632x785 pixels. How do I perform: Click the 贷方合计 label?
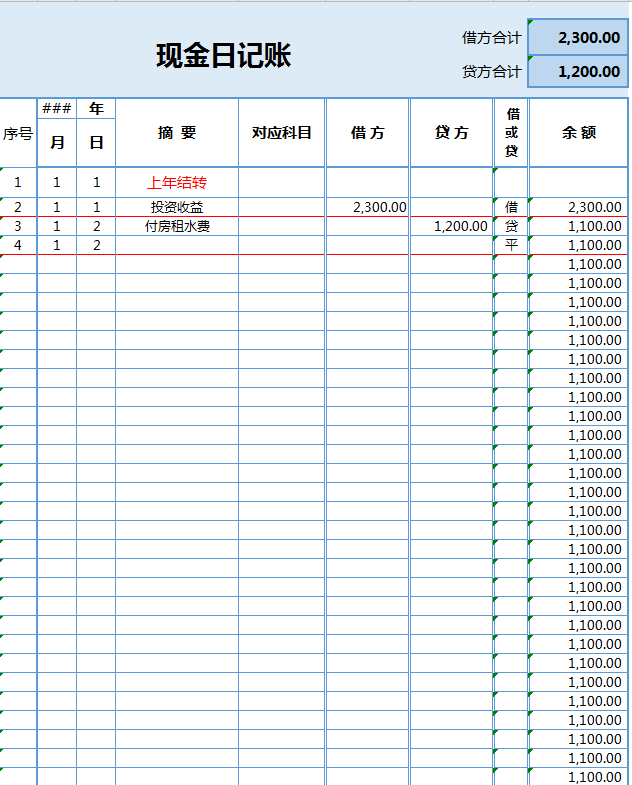pos(491,71)
